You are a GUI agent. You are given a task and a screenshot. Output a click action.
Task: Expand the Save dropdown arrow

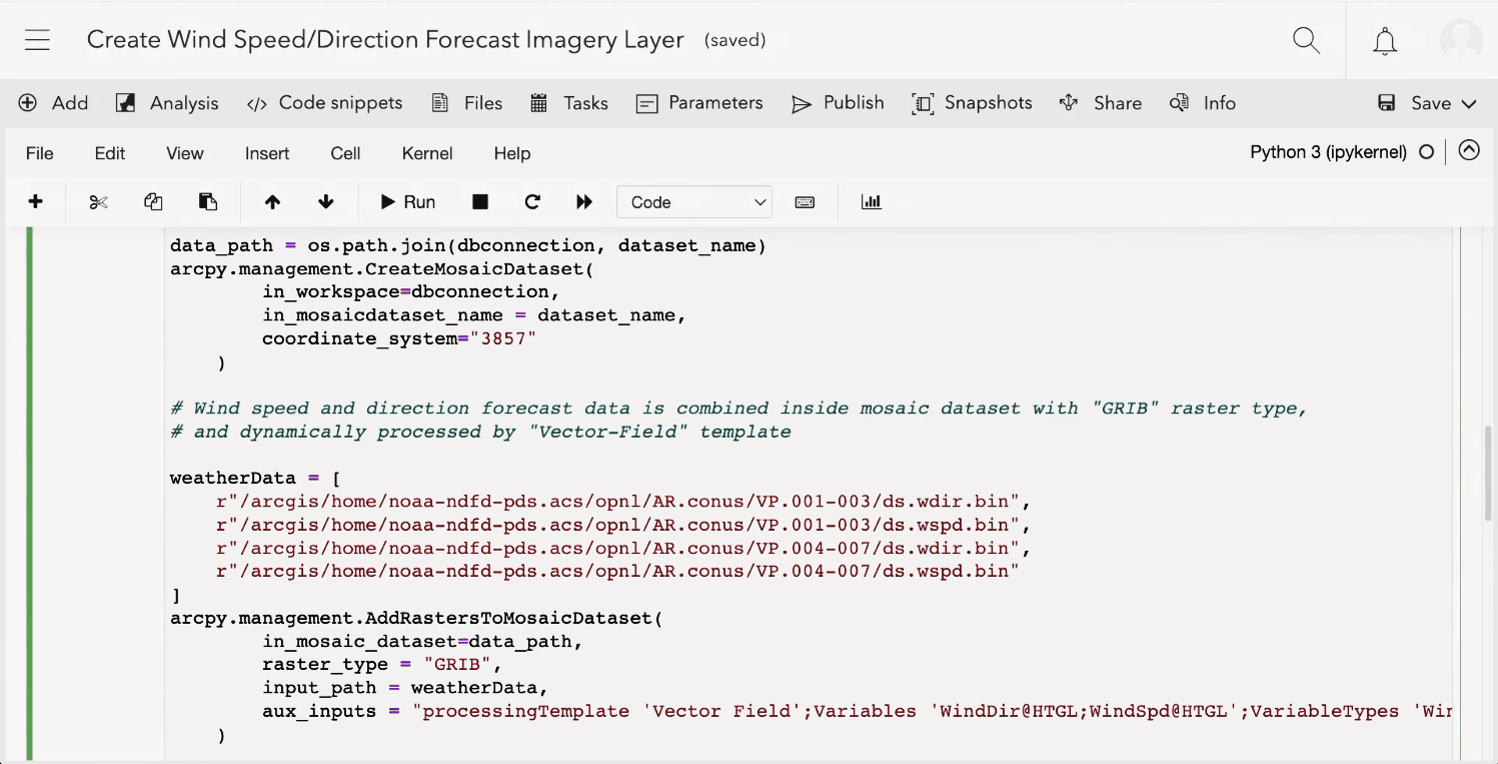pos(1469,104)
